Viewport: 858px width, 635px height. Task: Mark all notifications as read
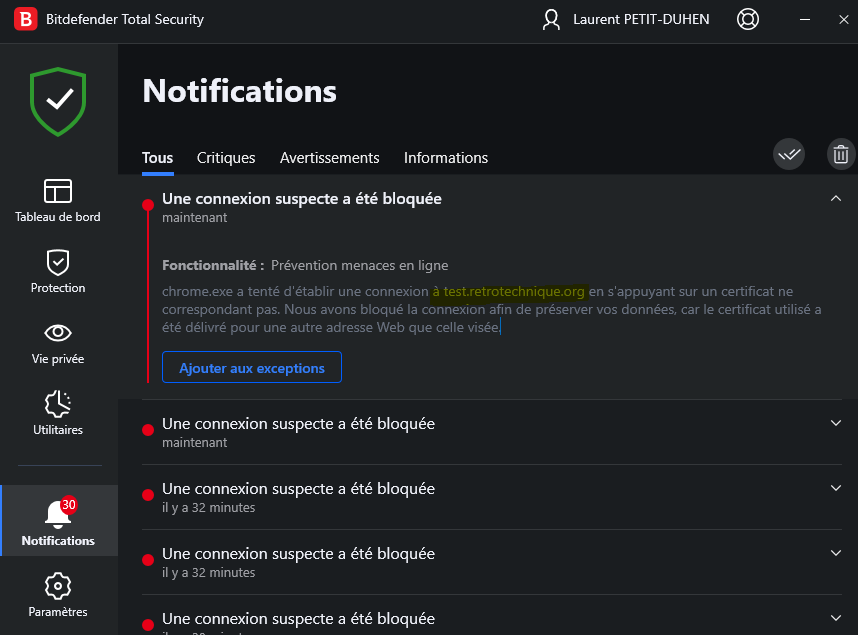[x=789, y=155]
